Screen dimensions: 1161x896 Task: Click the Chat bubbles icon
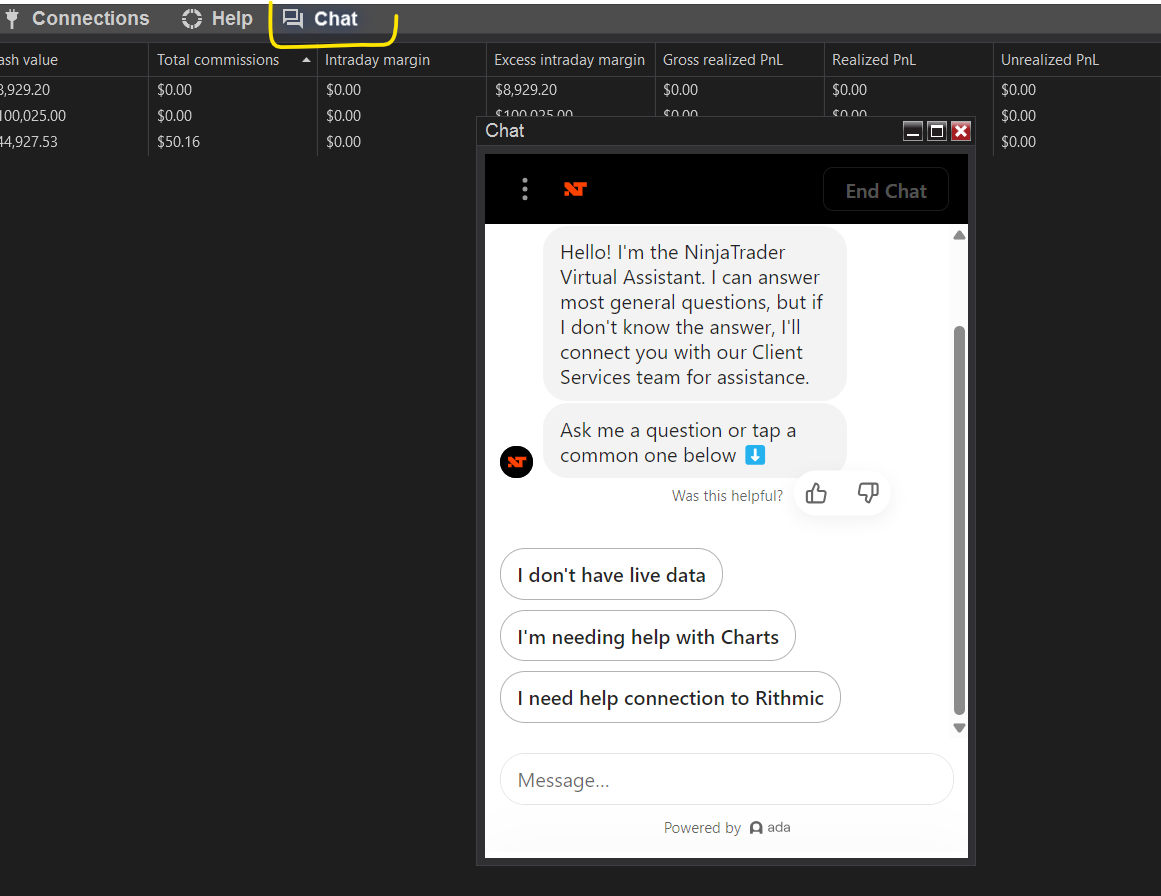(293, 19)
